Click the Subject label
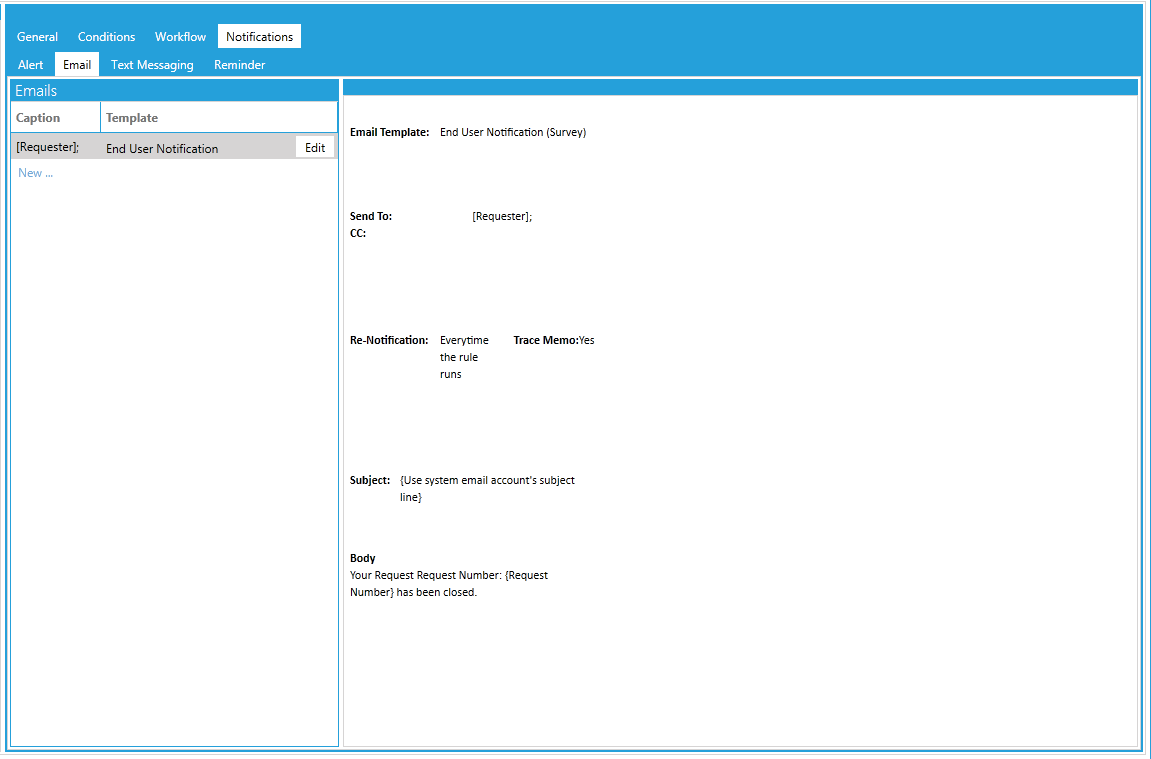This screenshot has width=1151, height=759. [x=370, y=481]
